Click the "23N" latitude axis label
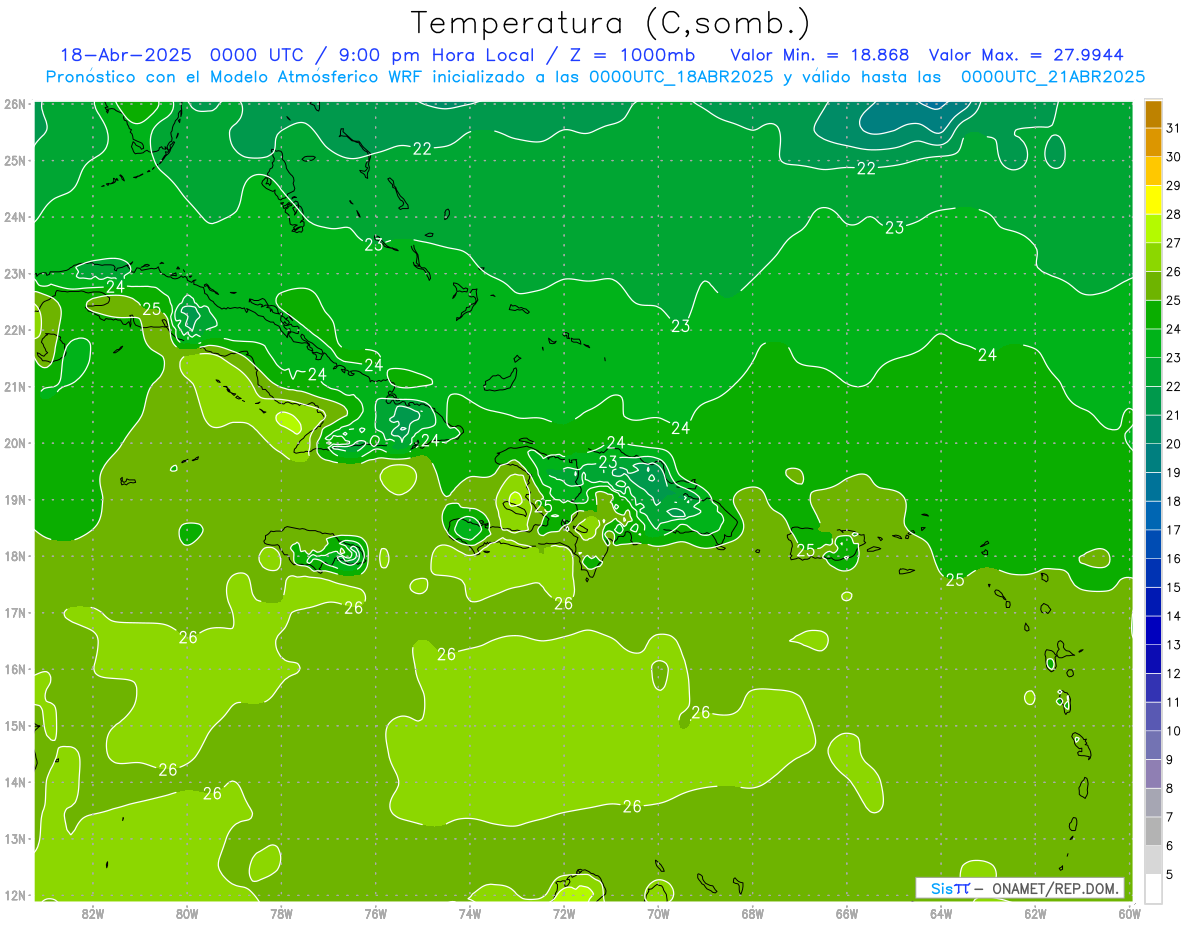The height and width of the screenshot is (927, 1200). [x=15, y=273]
